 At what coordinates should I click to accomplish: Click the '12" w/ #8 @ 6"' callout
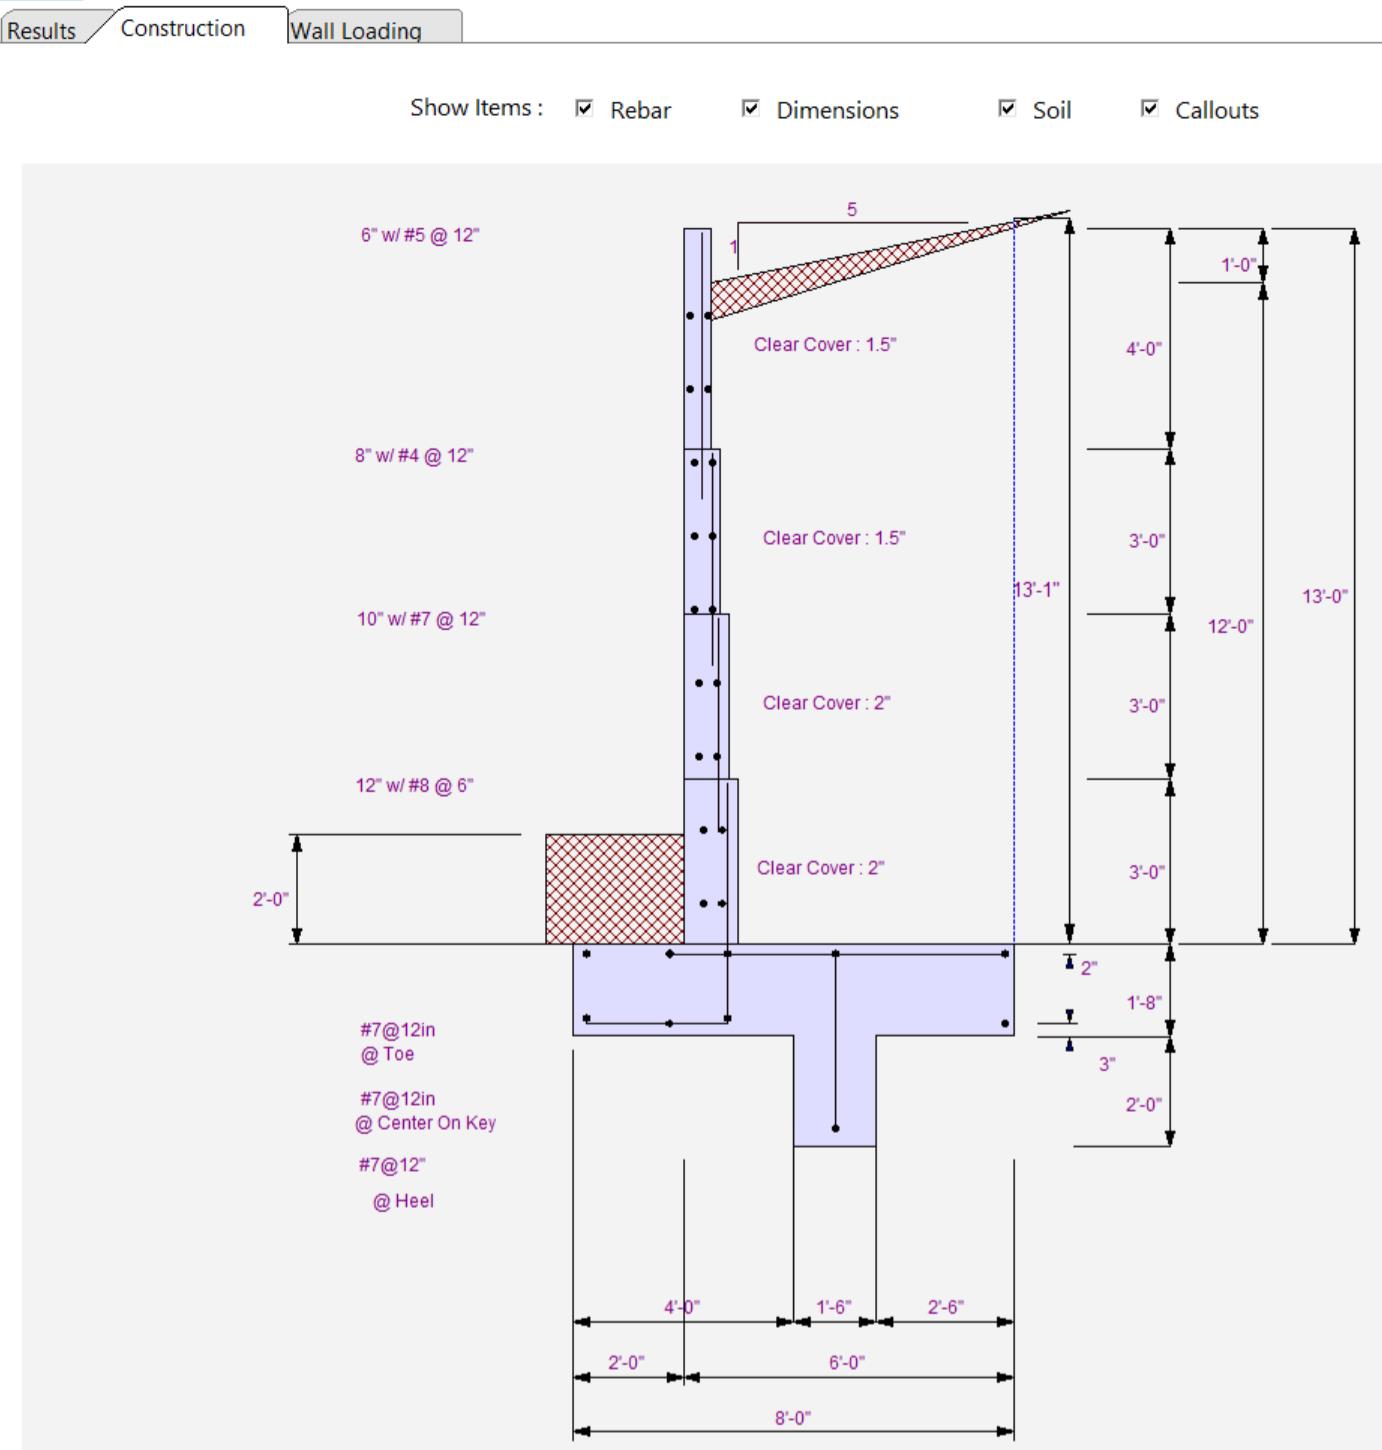click(415, 786)
